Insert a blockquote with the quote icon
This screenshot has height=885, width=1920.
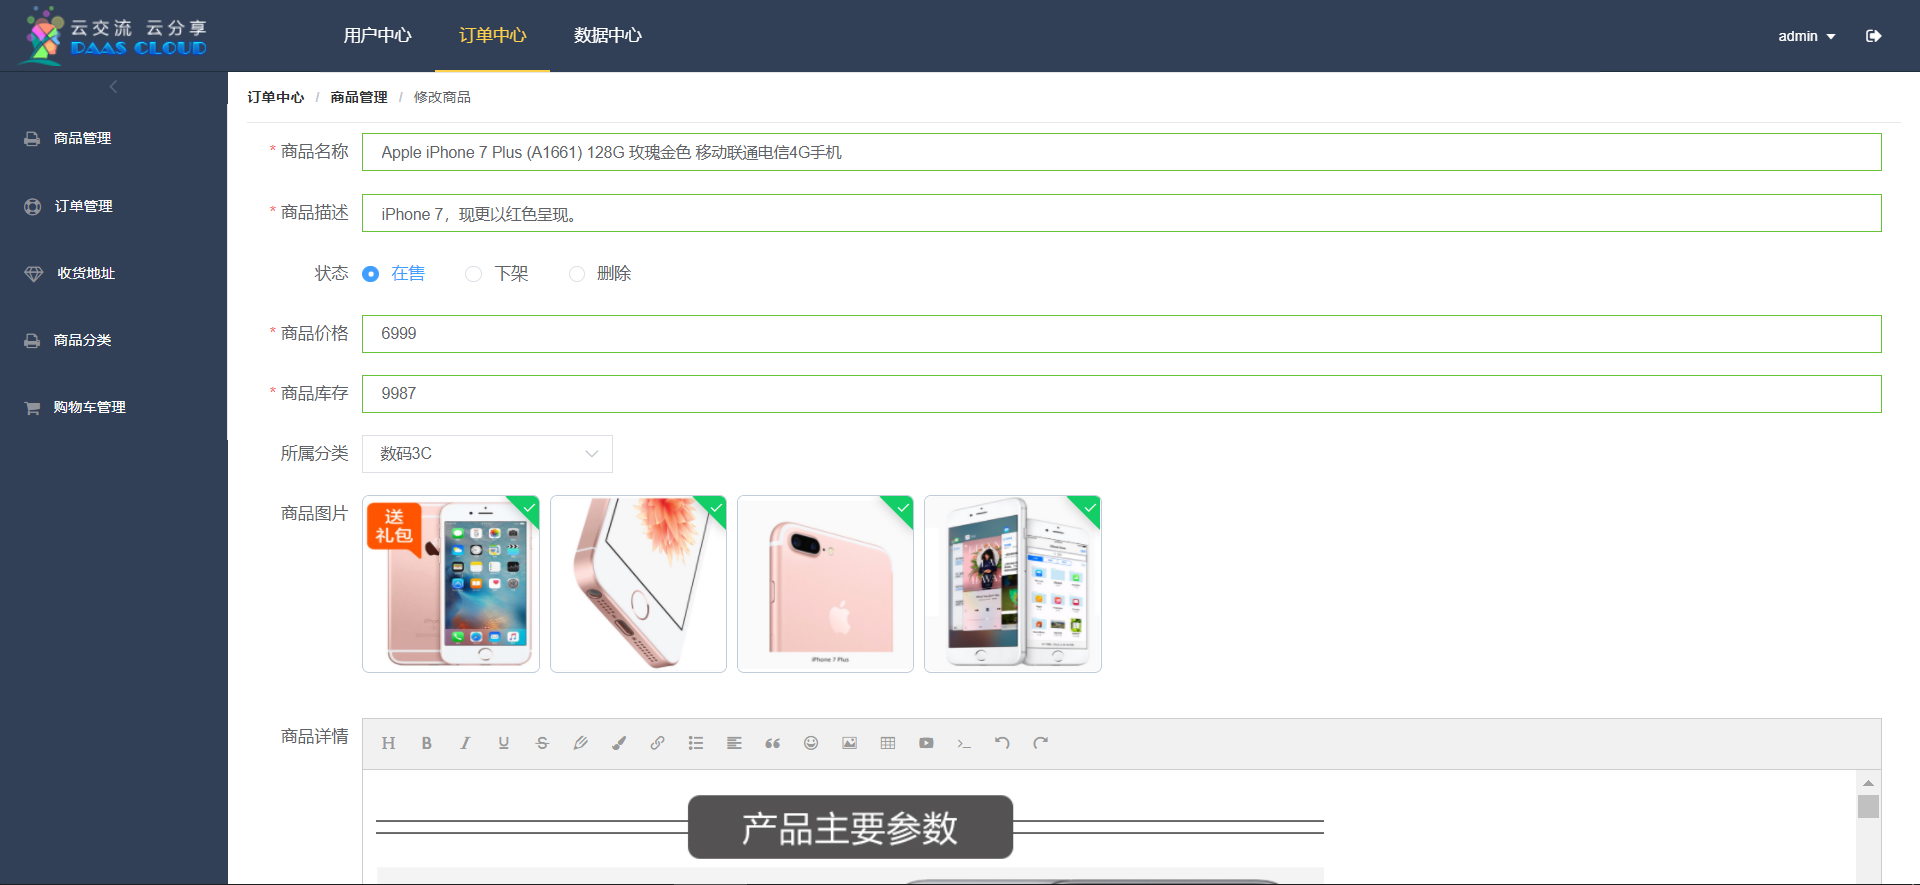pyautogui.click(x=772, y=743)
